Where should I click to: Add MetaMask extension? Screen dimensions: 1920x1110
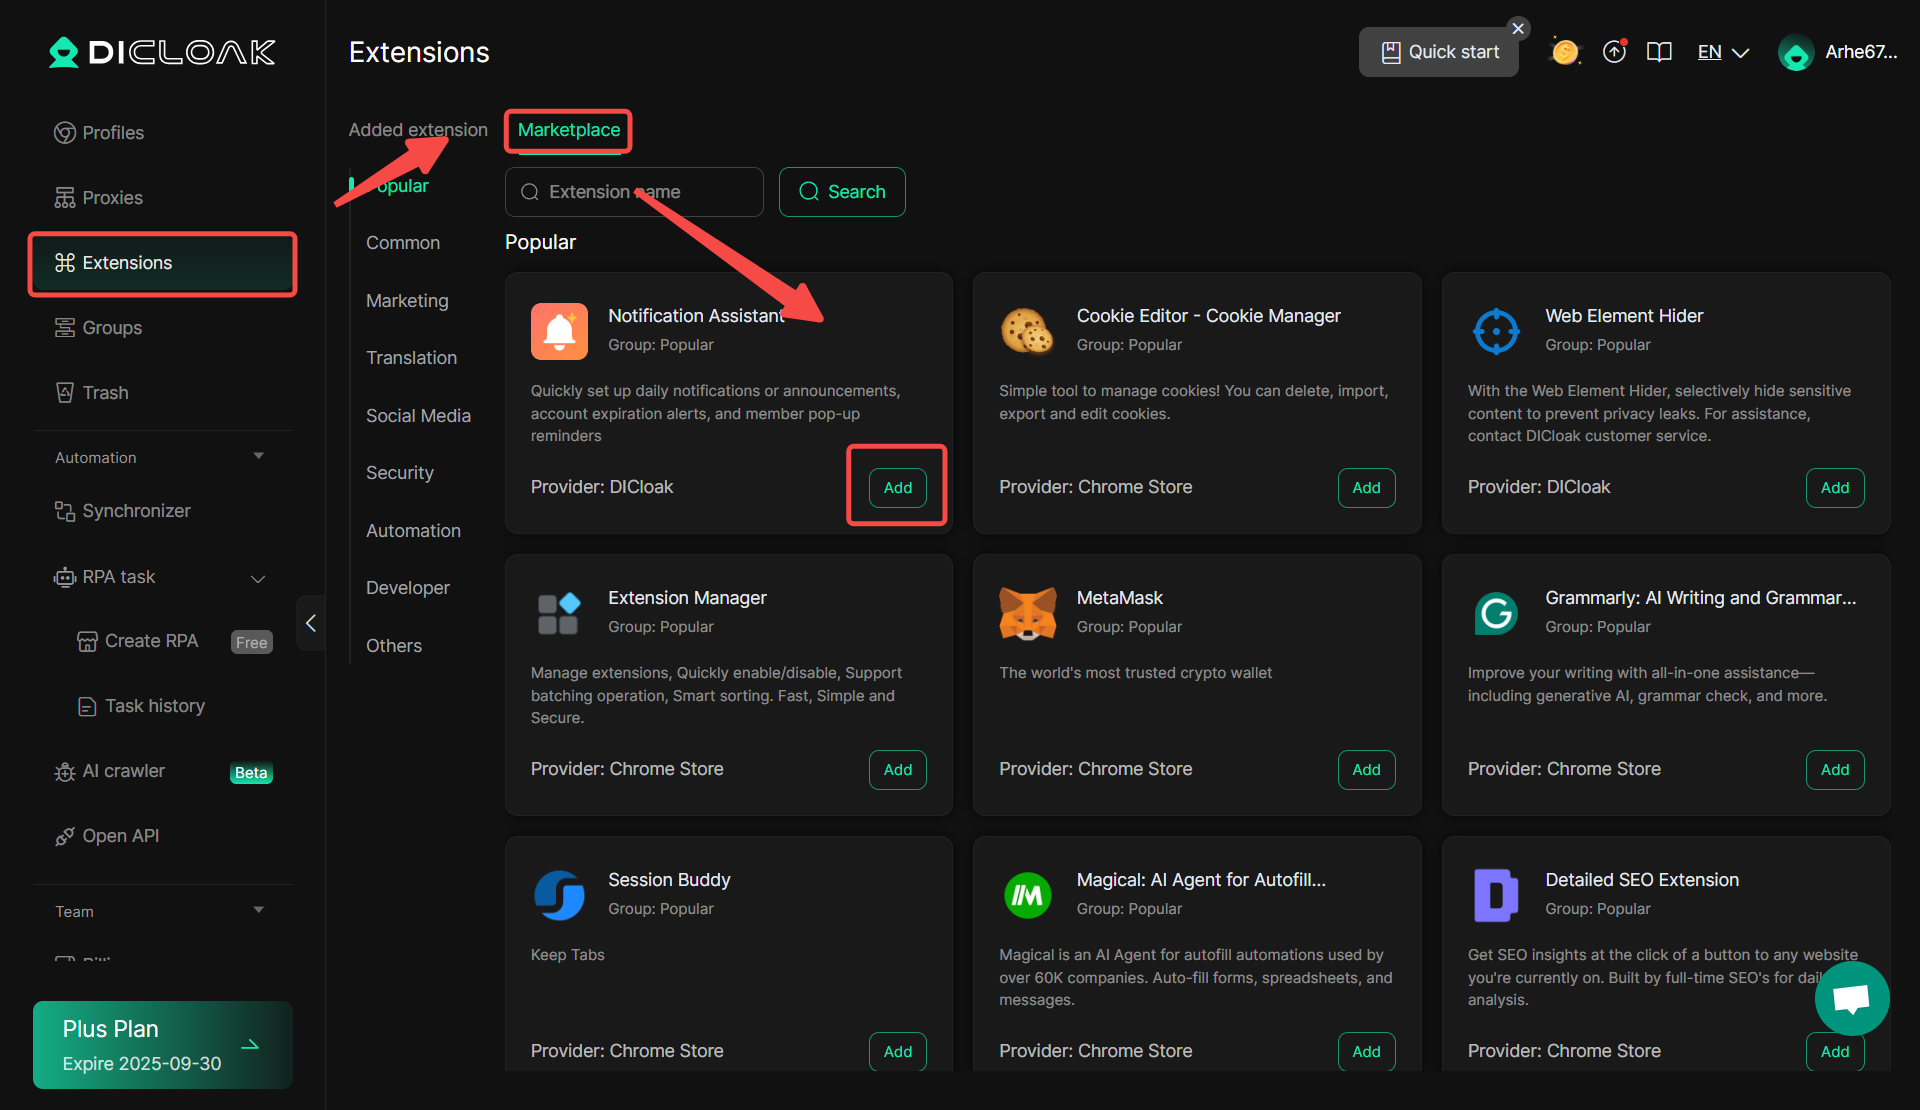pyautogui.click(x=1366, y=769)
